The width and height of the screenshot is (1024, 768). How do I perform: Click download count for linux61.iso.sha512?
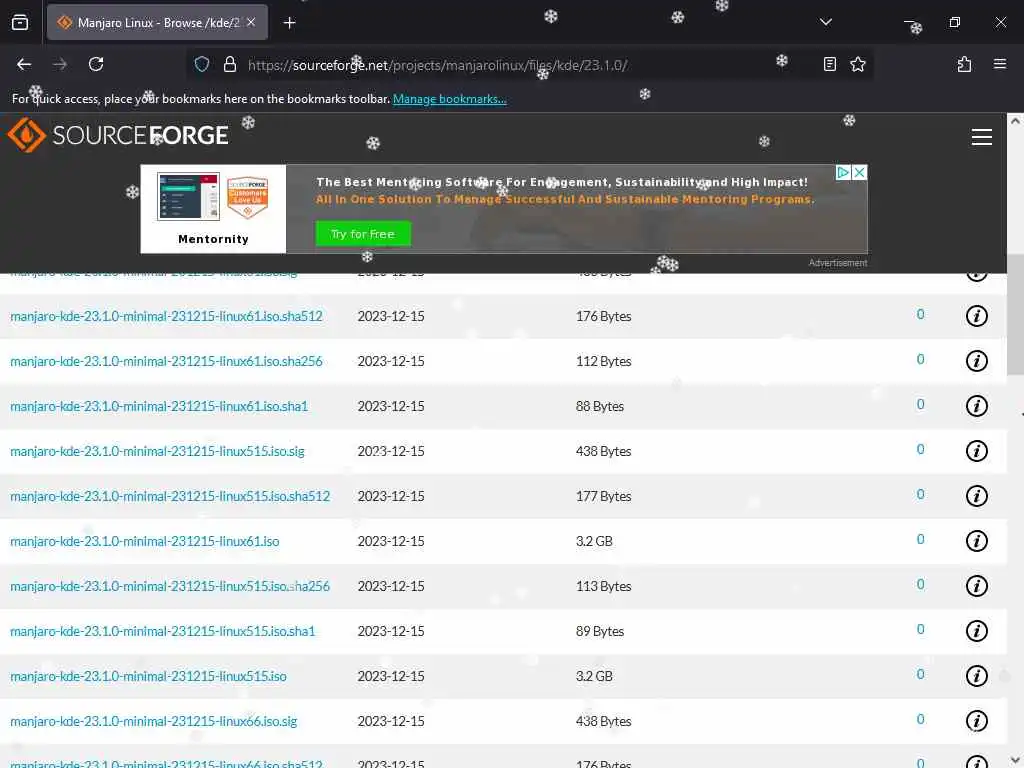(x=920, y=315)
